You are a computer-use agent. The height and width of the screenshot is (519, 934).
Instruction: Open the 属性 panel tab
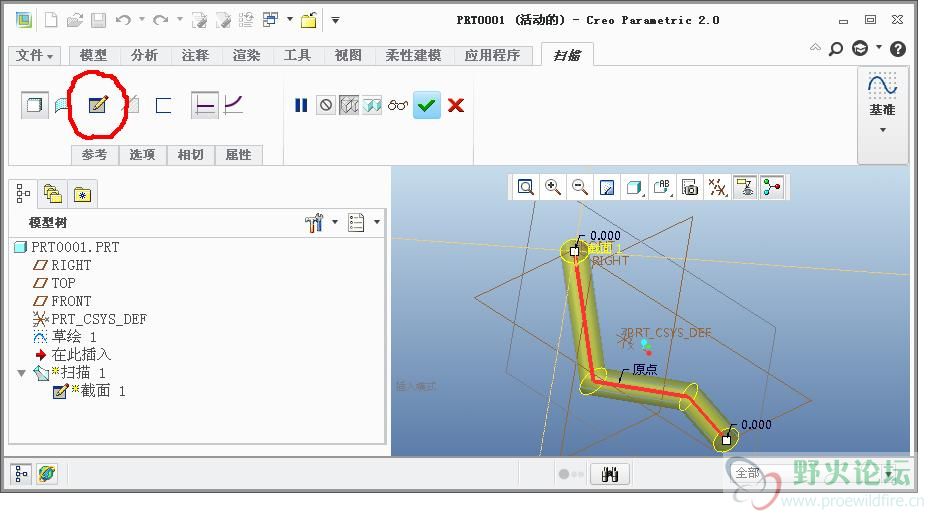[x=238, y=155]
